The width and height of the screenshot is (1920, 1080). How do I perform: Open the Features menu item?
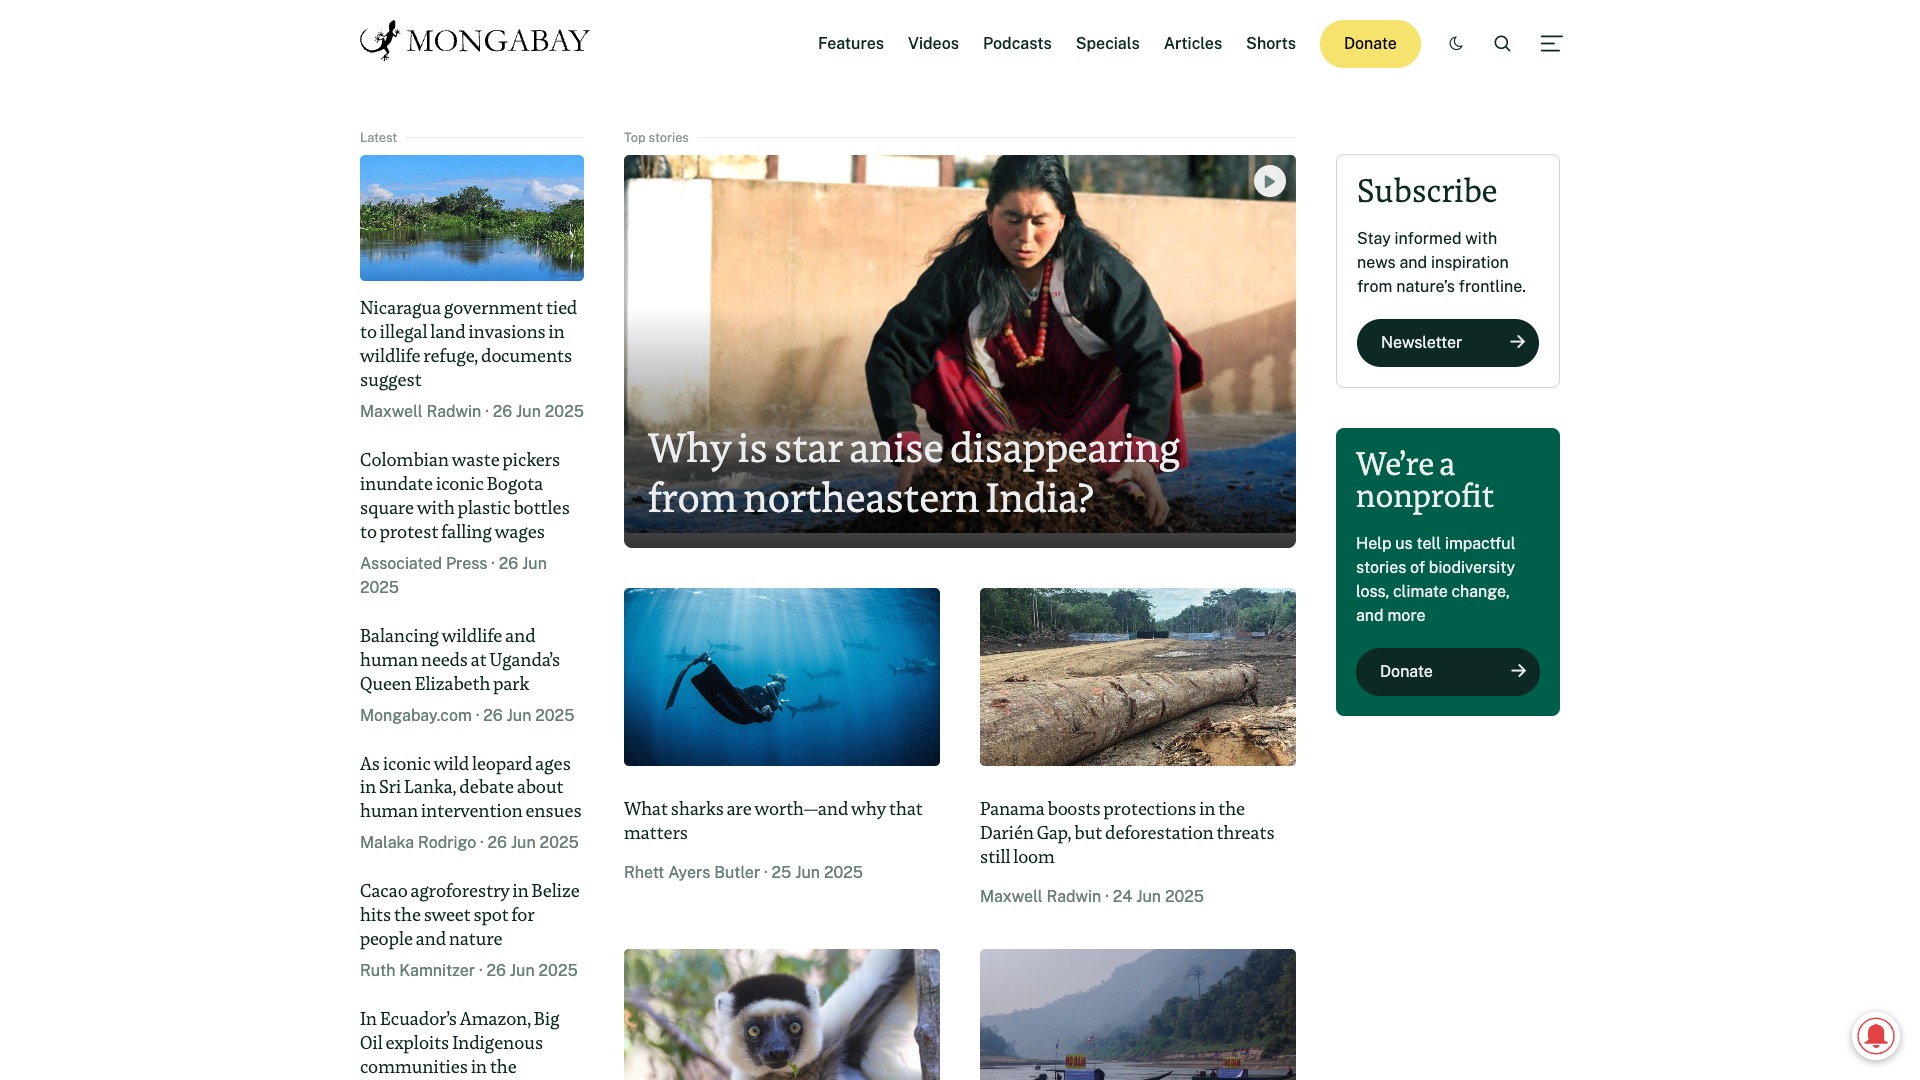pos(851,43)
